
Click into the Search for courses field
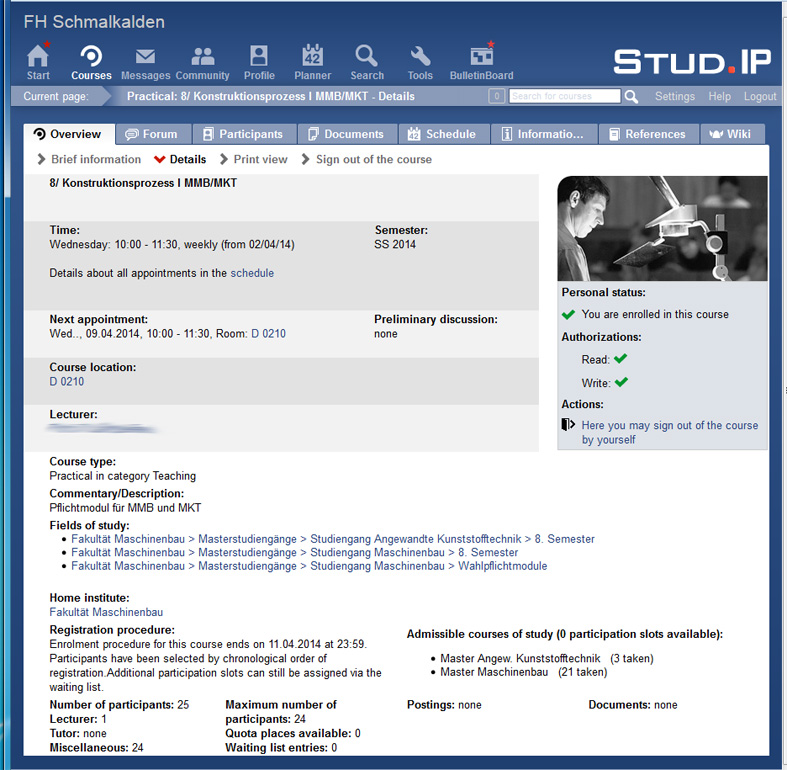click(565, 96)
